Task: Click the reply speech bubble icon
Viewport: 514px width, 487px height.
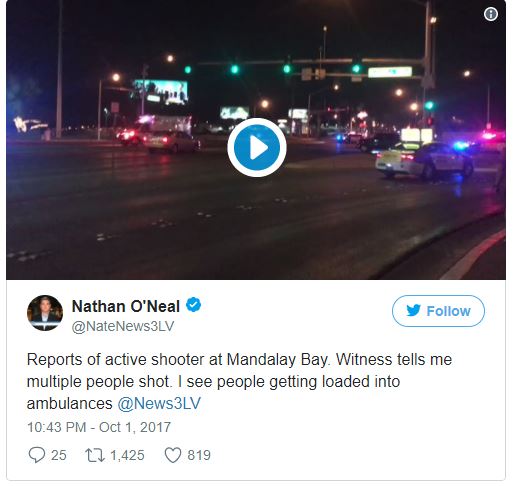Action: click(x=37, y=455)
